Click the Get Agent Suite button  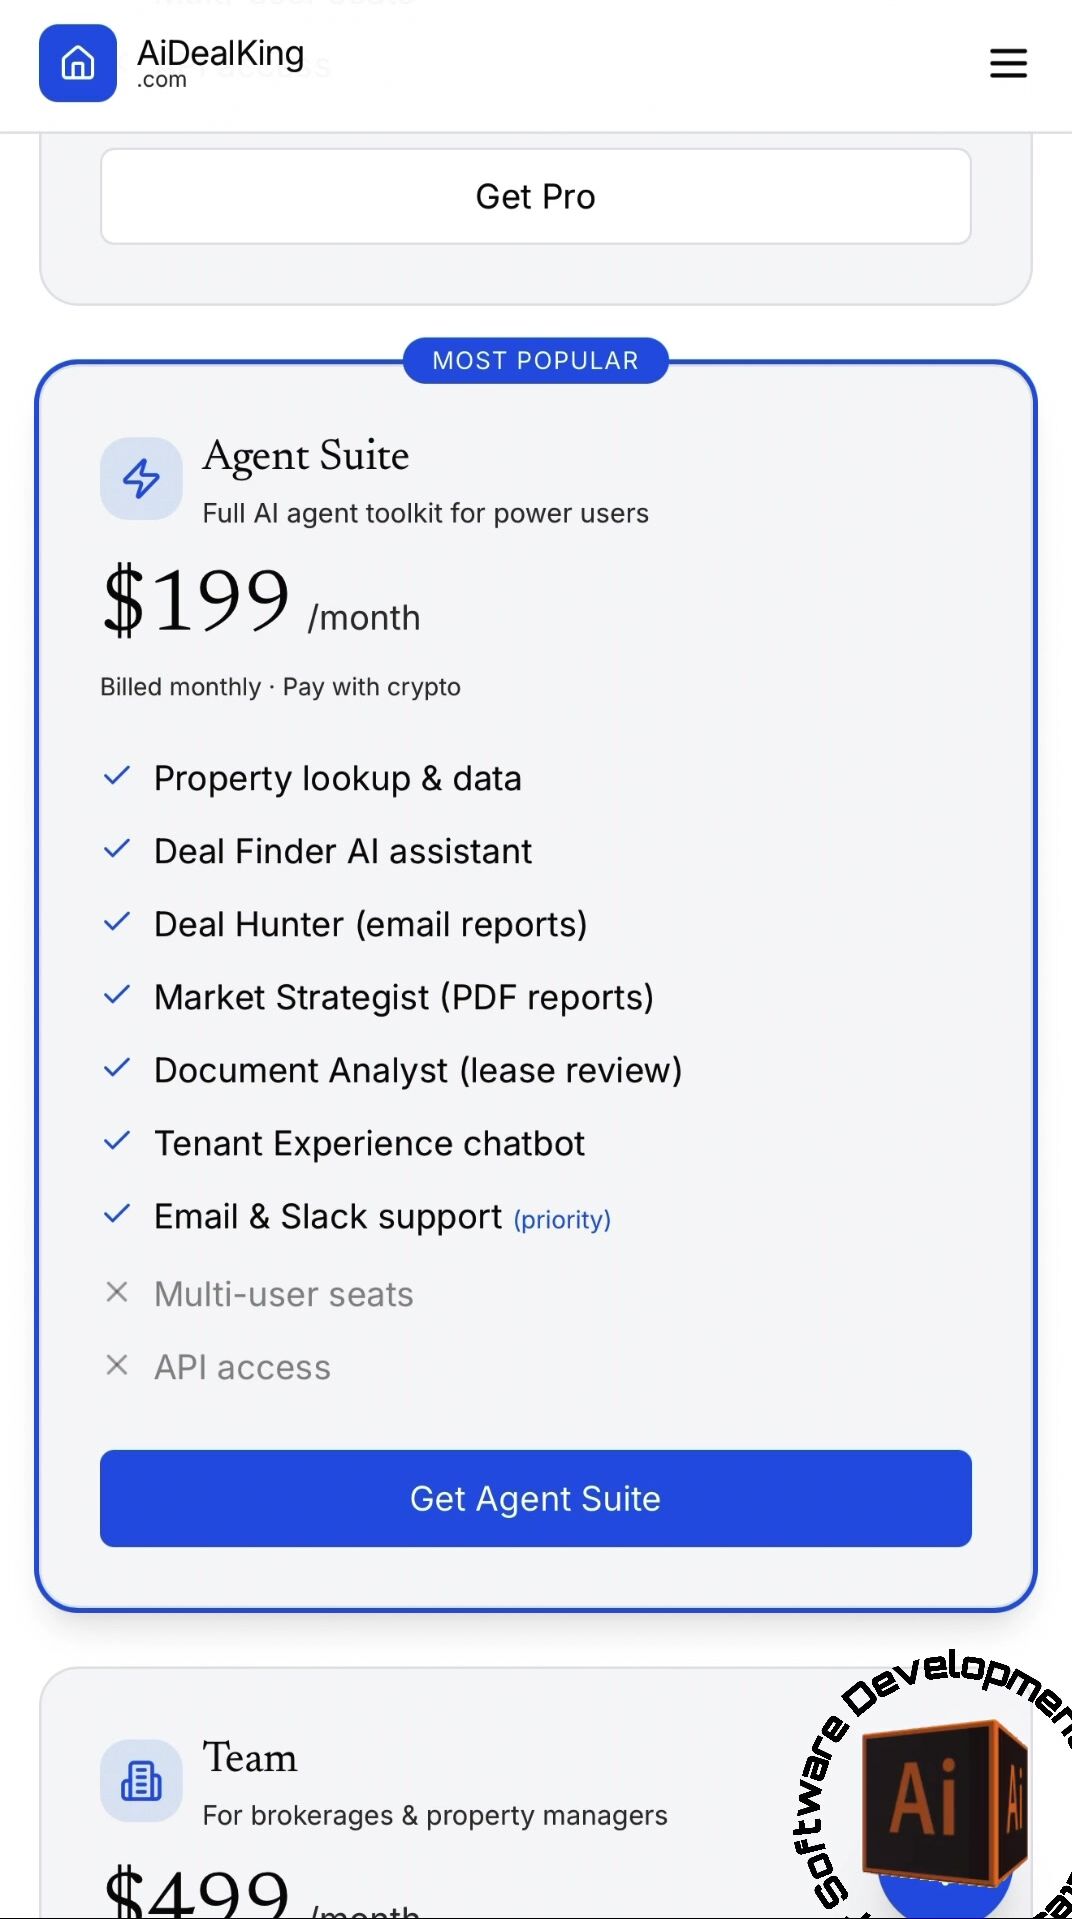point(535,1498)
